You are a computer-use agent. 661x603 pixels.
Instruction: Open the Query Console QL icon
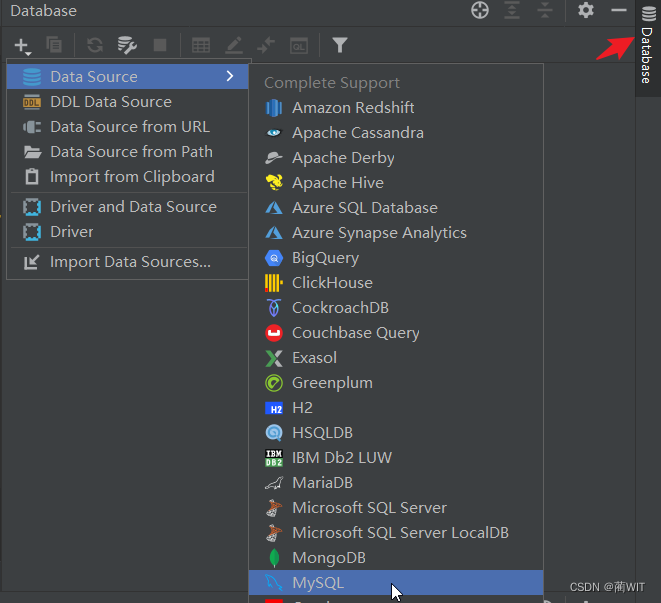click(x=299, y=46)
